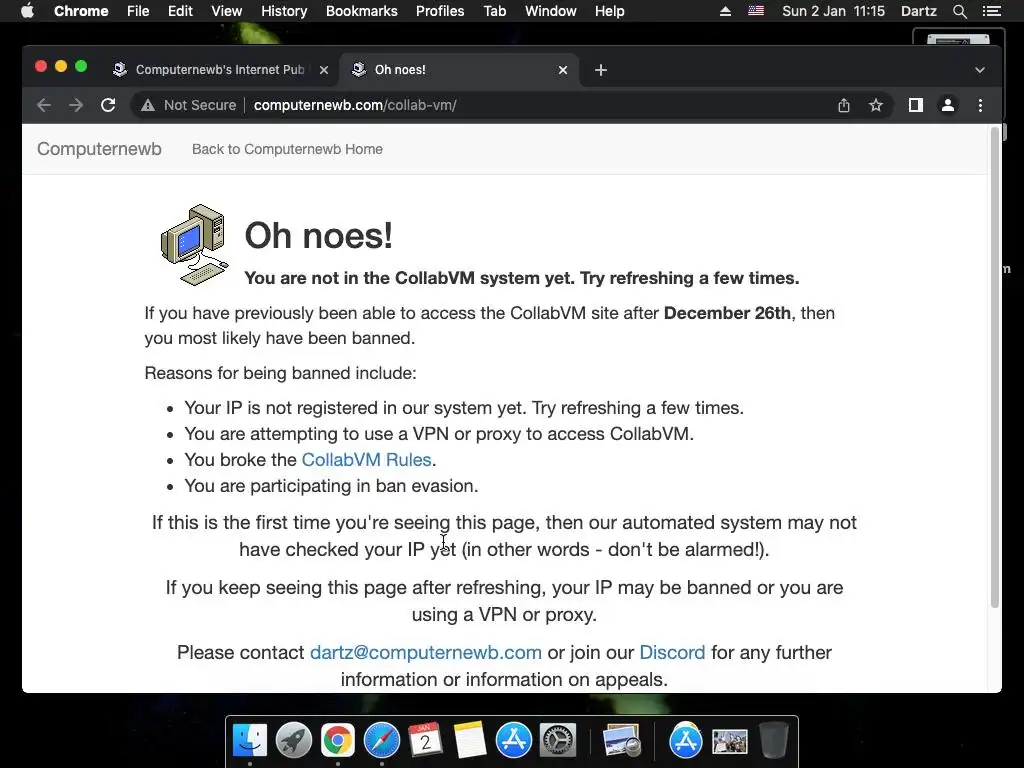Expand the tab search chevron
Screen dimensions: 1024x768
[980, 70]
